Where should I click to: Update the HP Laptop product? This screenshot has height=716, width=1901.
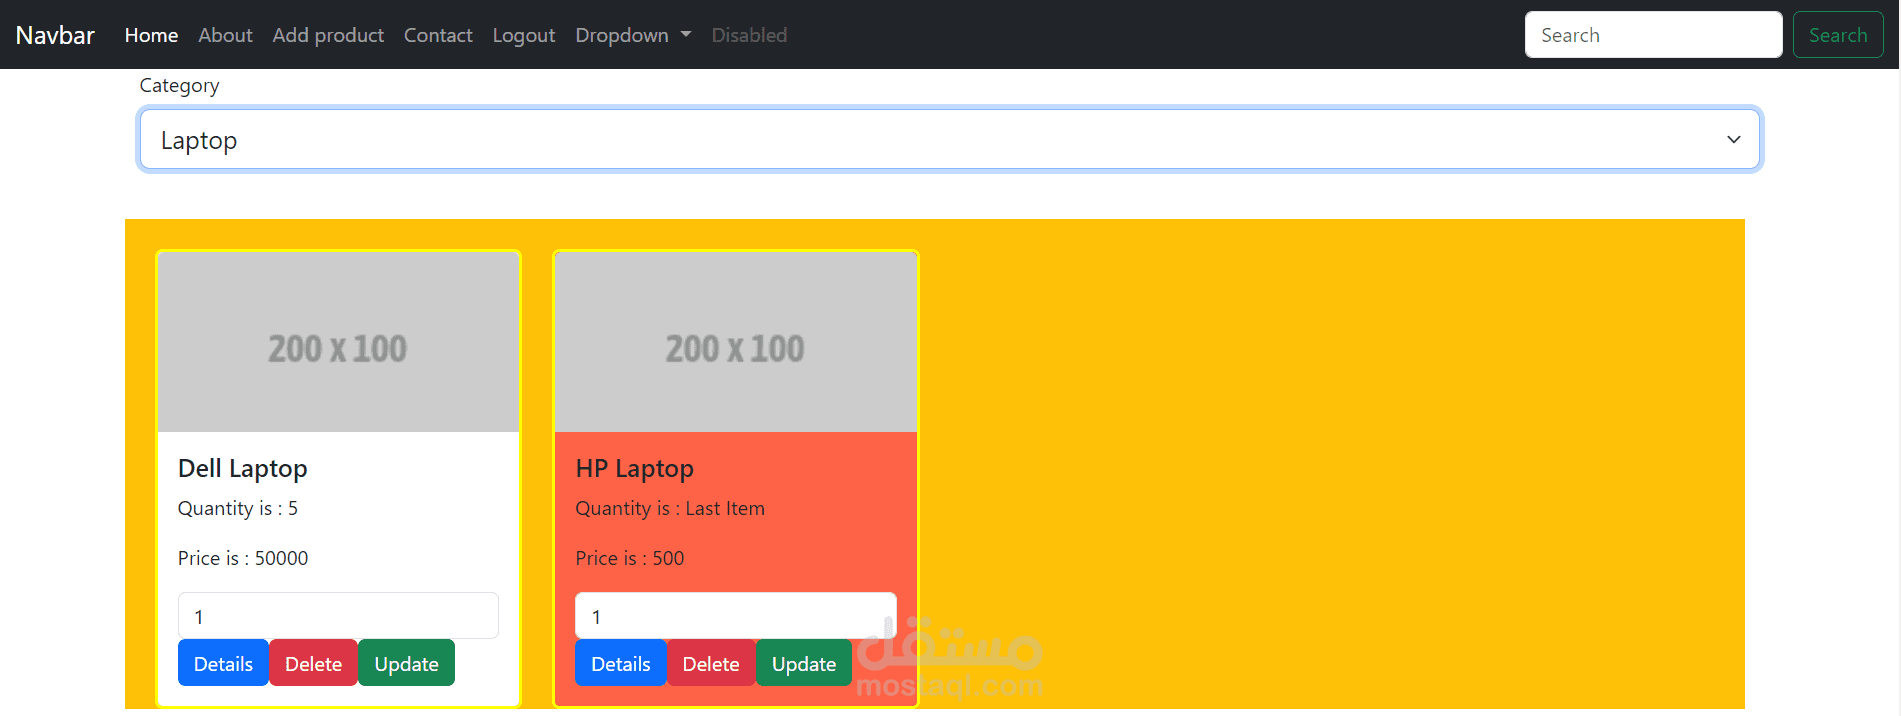click(x=804, y=663)
